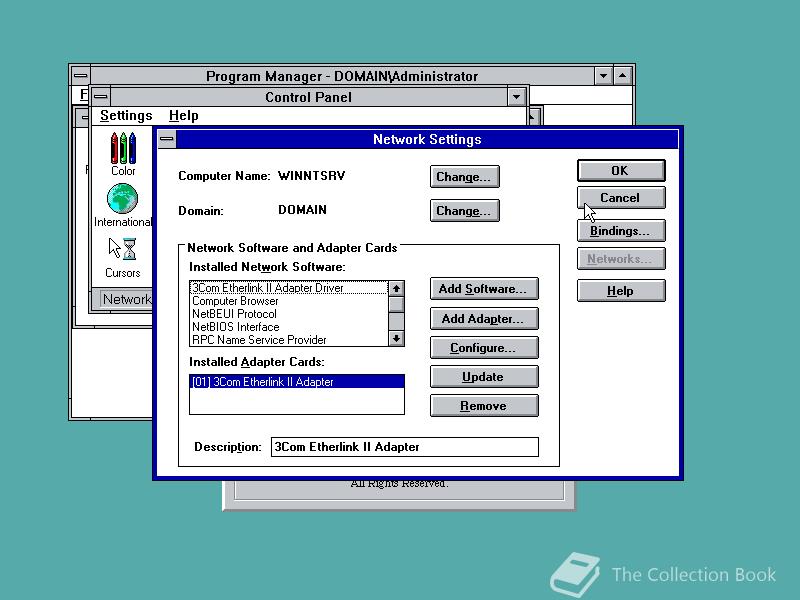Open the Color control panel
The image size is (800, 600).
[x=122, y=152]
